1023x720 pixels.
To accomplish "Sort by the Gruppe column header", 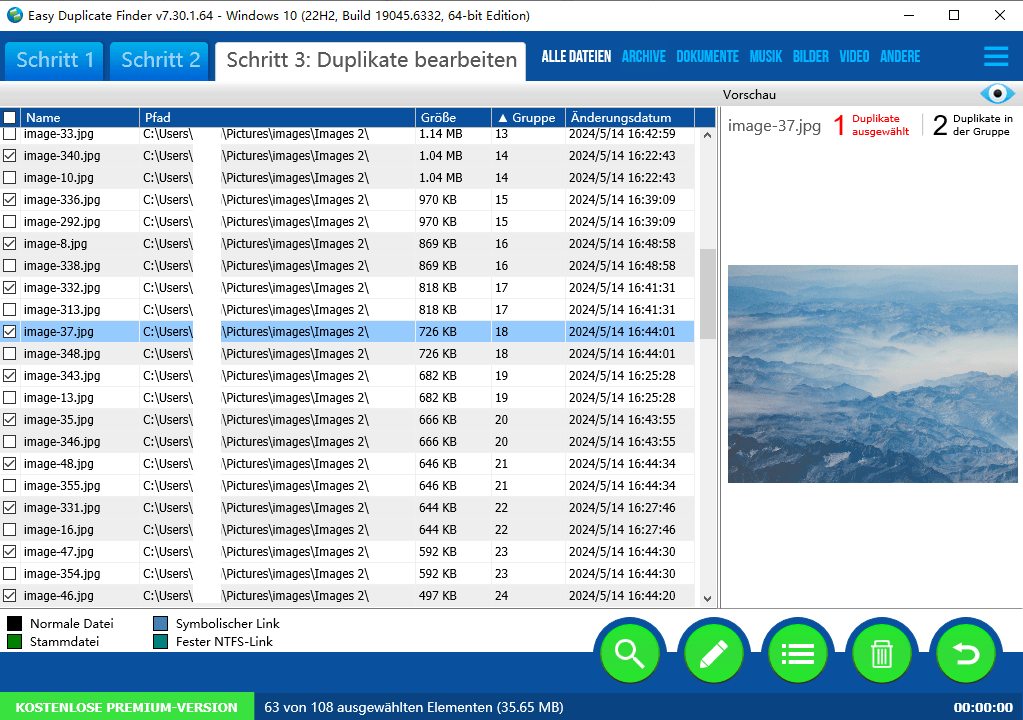I will (528, 118).
